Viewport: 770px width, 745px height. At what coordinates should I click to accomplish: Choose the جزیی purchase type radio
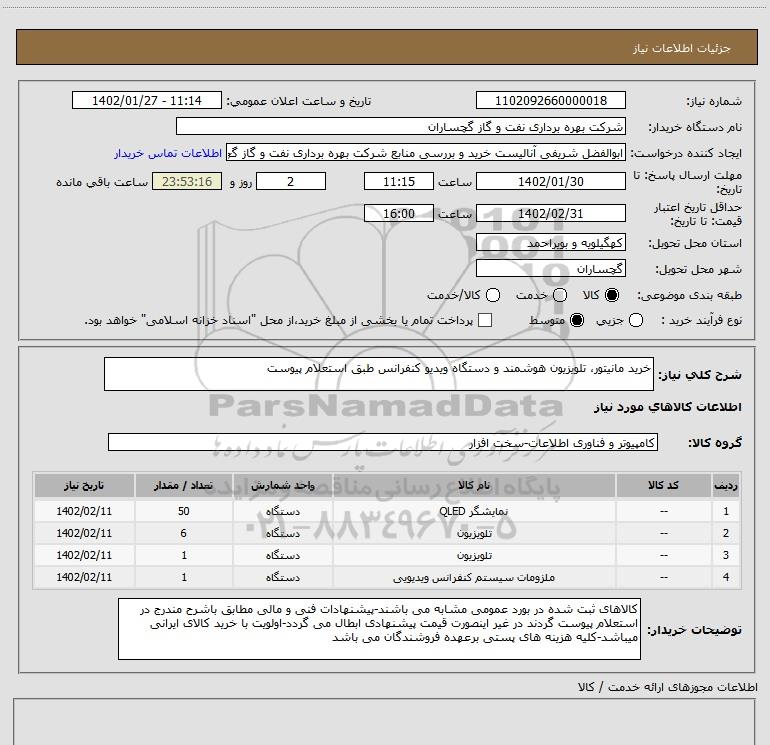tap(636, 320)
